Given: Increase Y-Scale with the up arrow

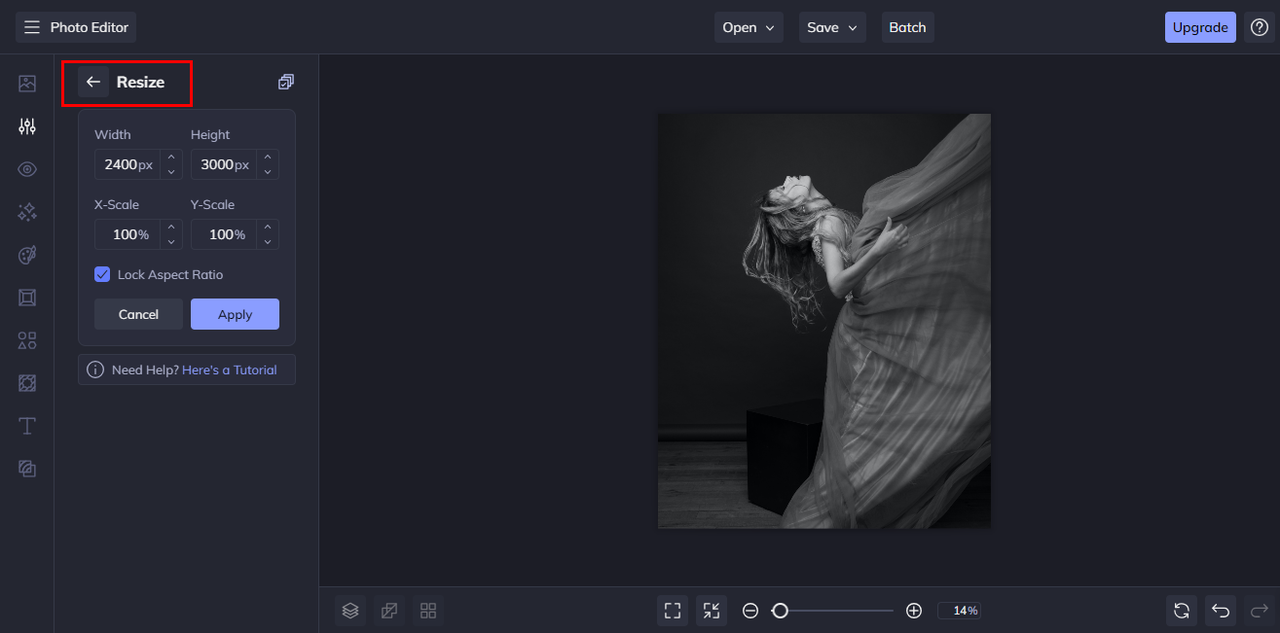Looking at the screenshot, I should pos(267,227).
